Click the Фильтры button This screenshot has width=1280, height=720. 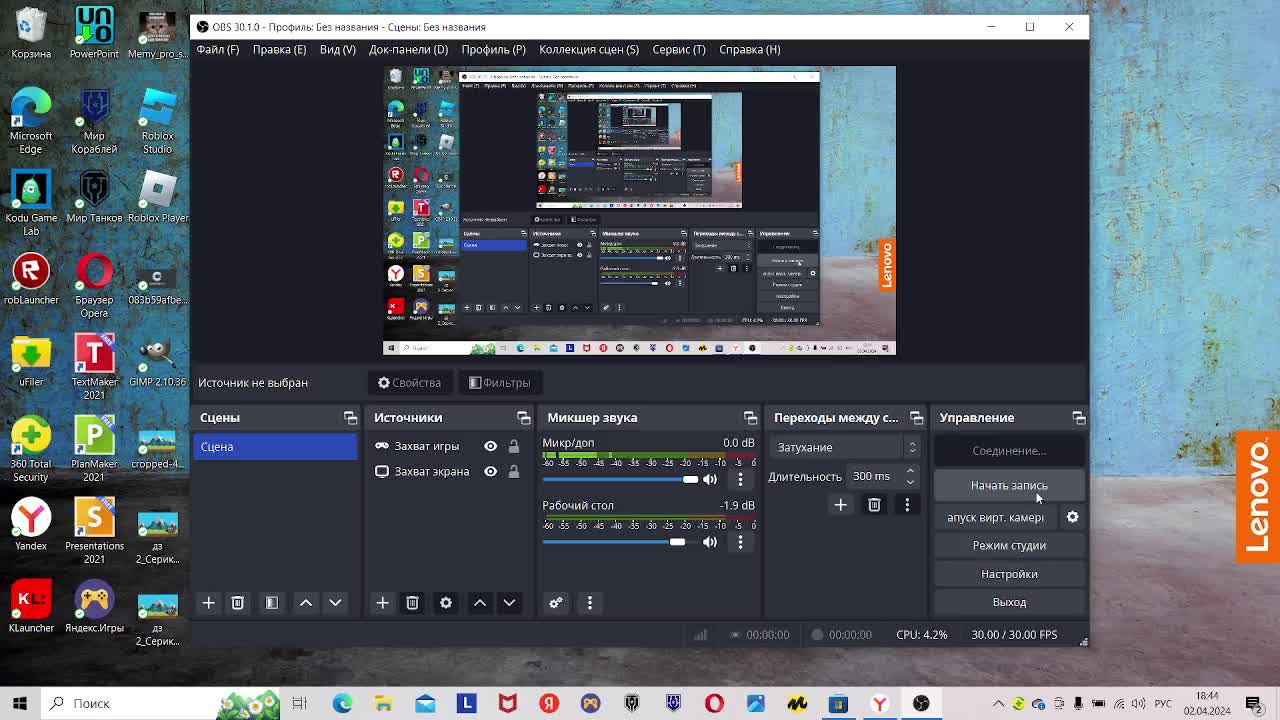(x=500, y=383)
